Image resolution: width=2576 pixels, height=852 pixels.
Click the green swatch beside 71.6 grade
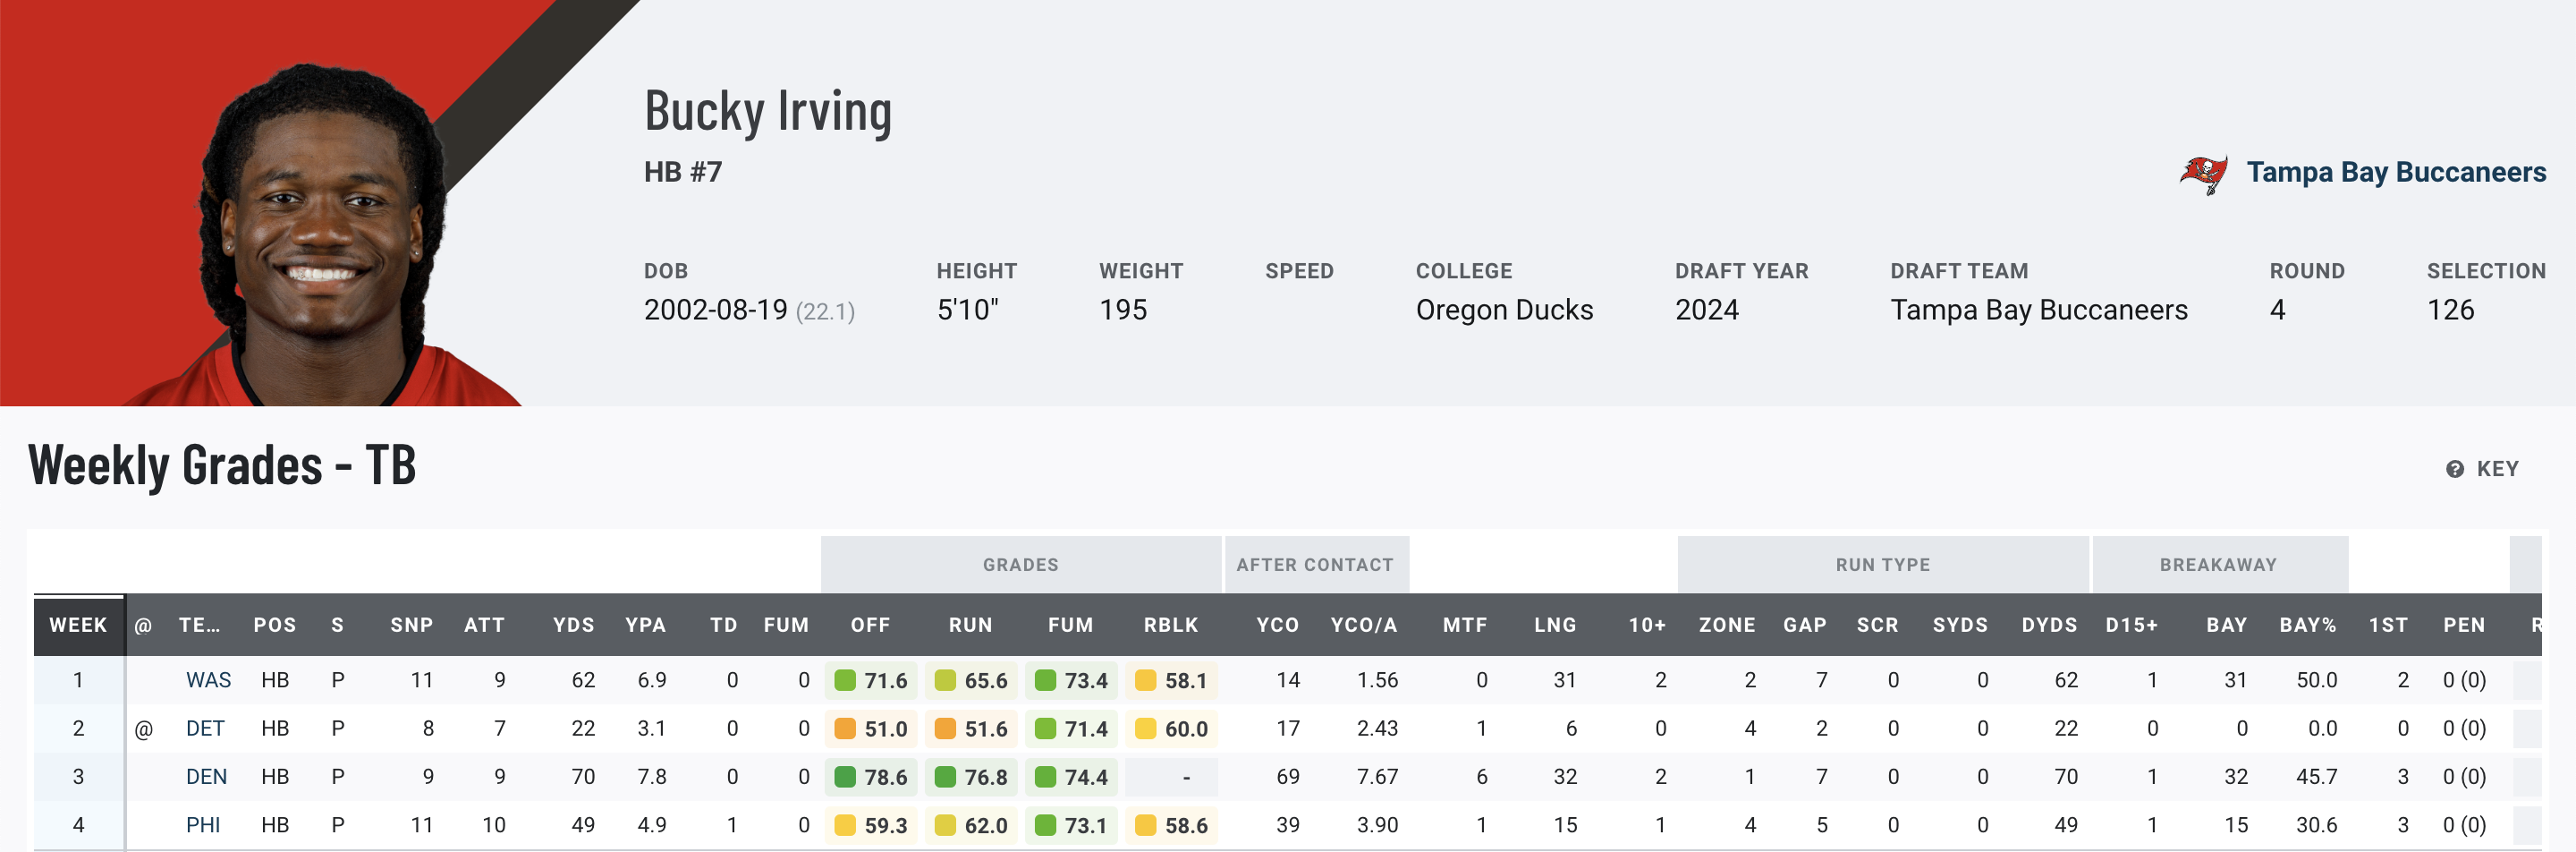click(845, 680)
